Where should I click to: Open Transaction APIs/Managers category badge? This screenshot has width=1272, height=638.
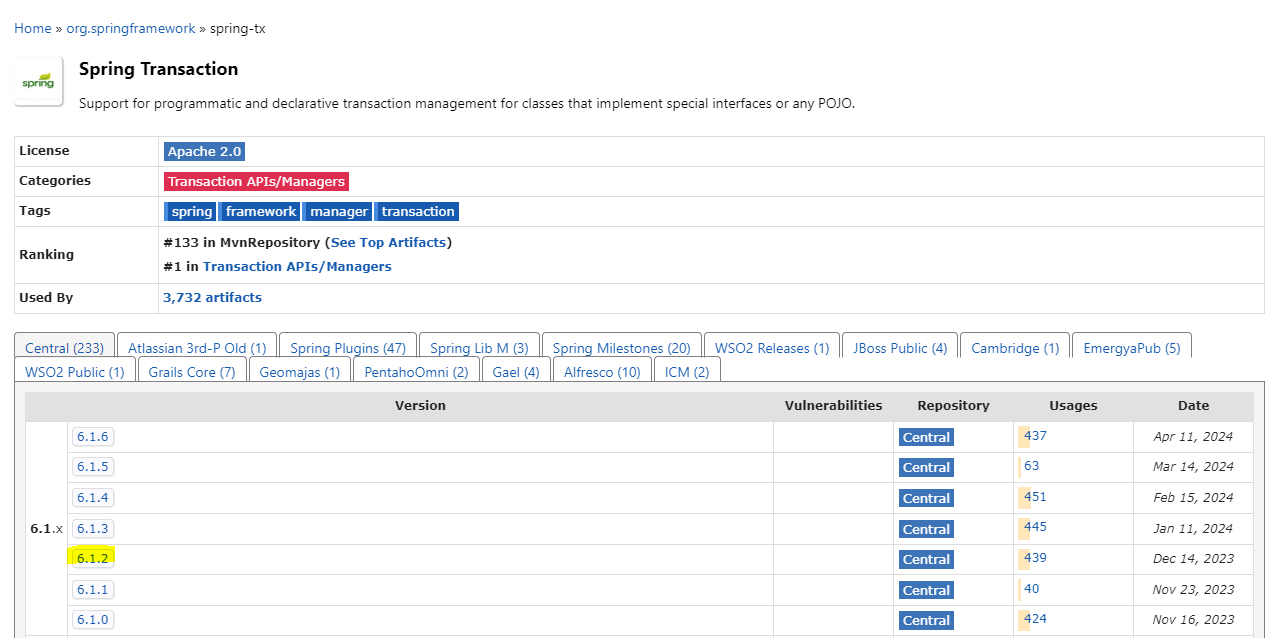tap(256, 181)
